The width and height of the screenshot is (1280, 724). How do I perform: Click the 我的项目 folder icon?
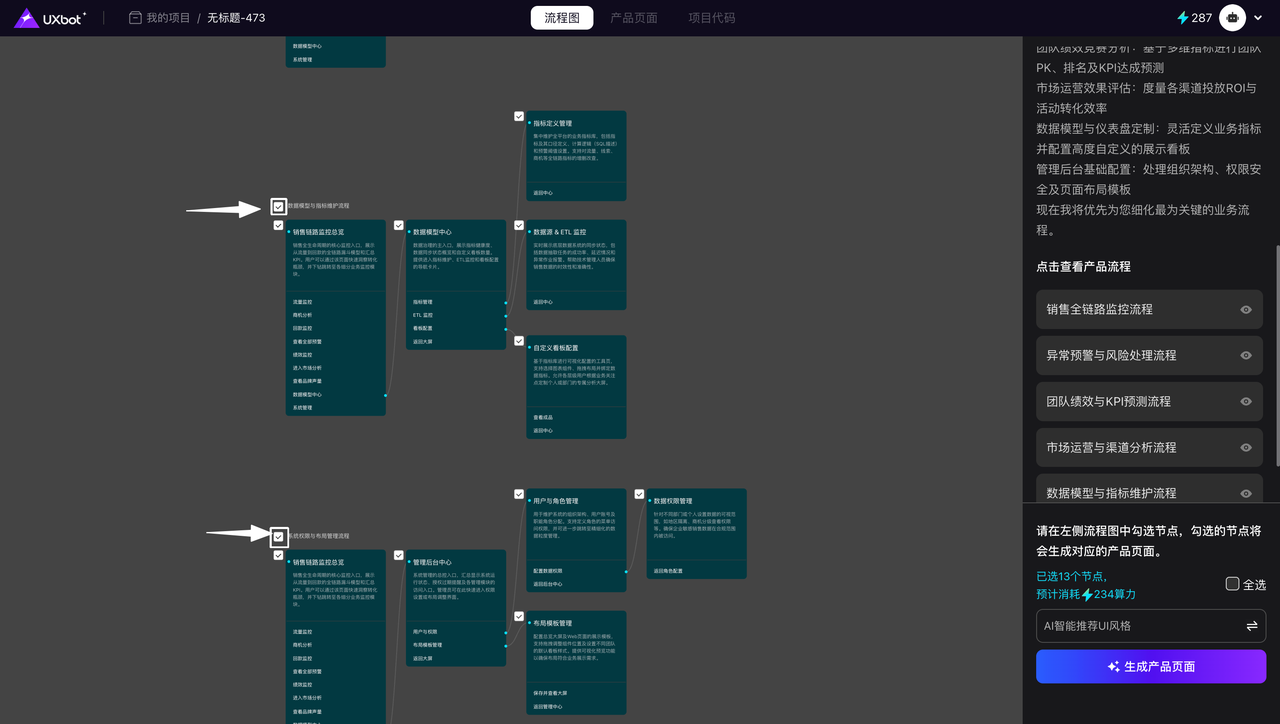(x=135, y=18)
